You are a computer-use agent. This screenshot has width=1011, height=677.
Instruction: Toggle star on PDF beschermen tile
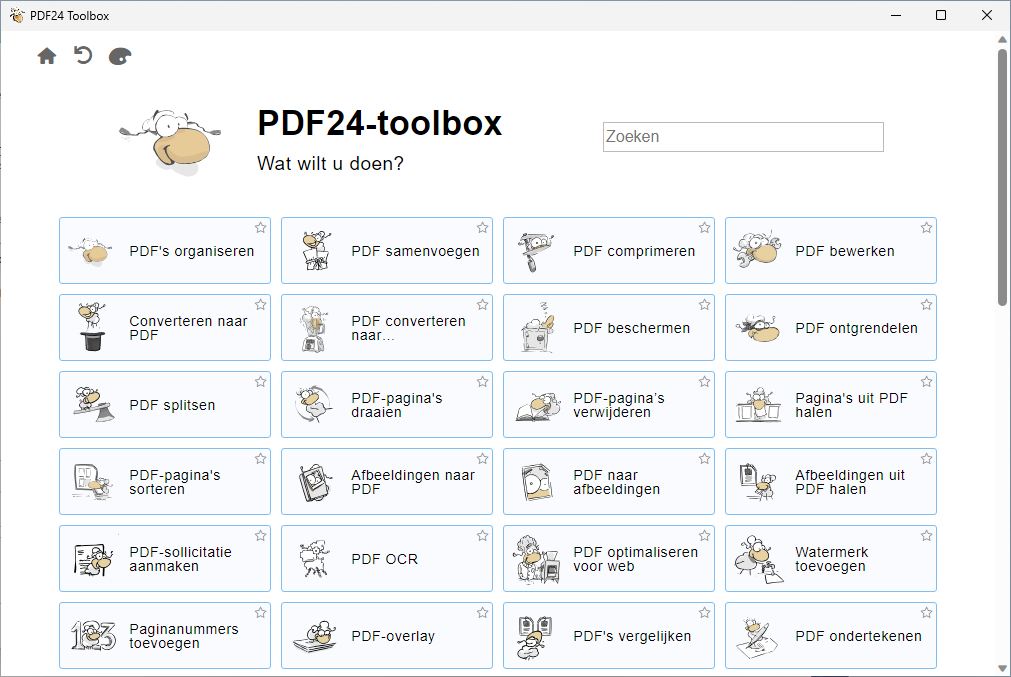(x=704, y=304)
